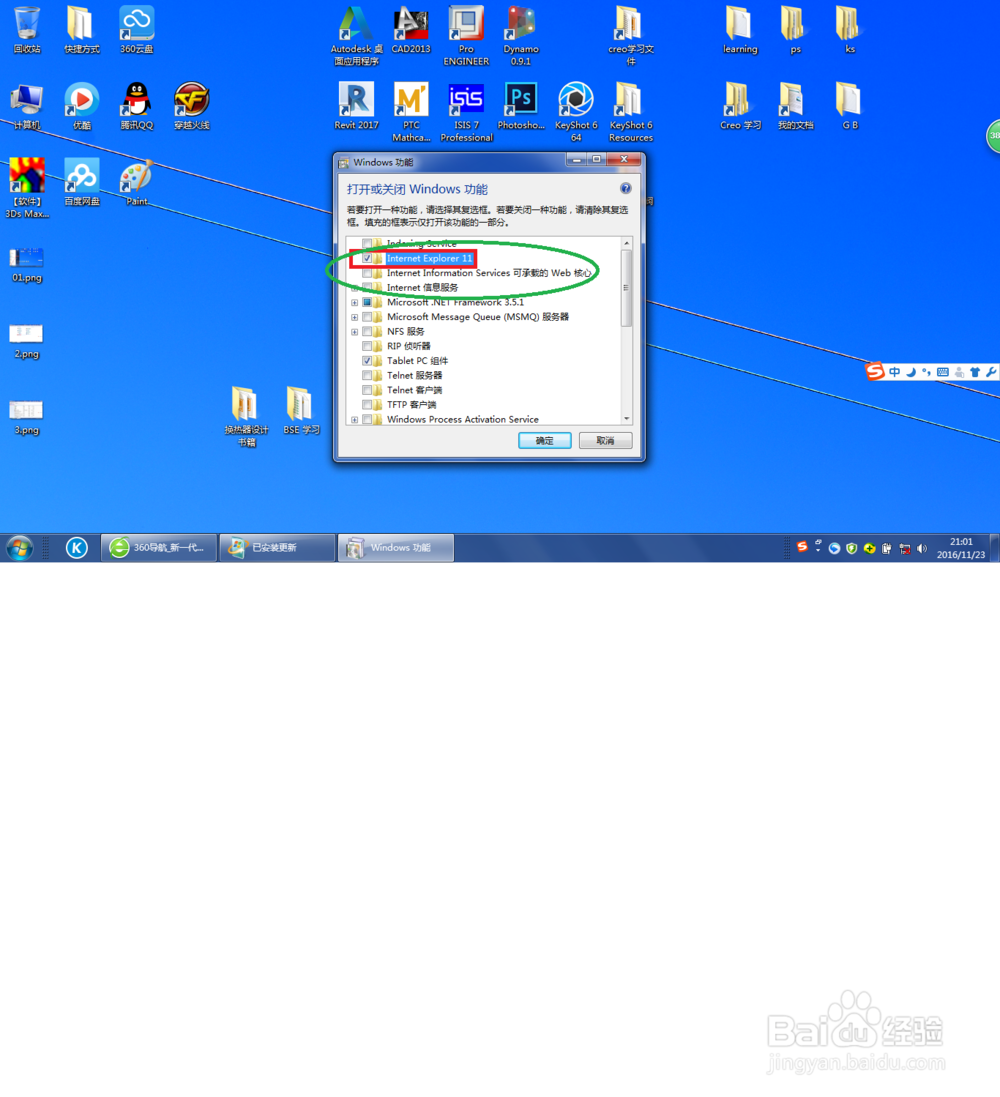The image size is (1000, 1097).
Task: Open Sogou wrench settings icon
Action: pos(991,372)
